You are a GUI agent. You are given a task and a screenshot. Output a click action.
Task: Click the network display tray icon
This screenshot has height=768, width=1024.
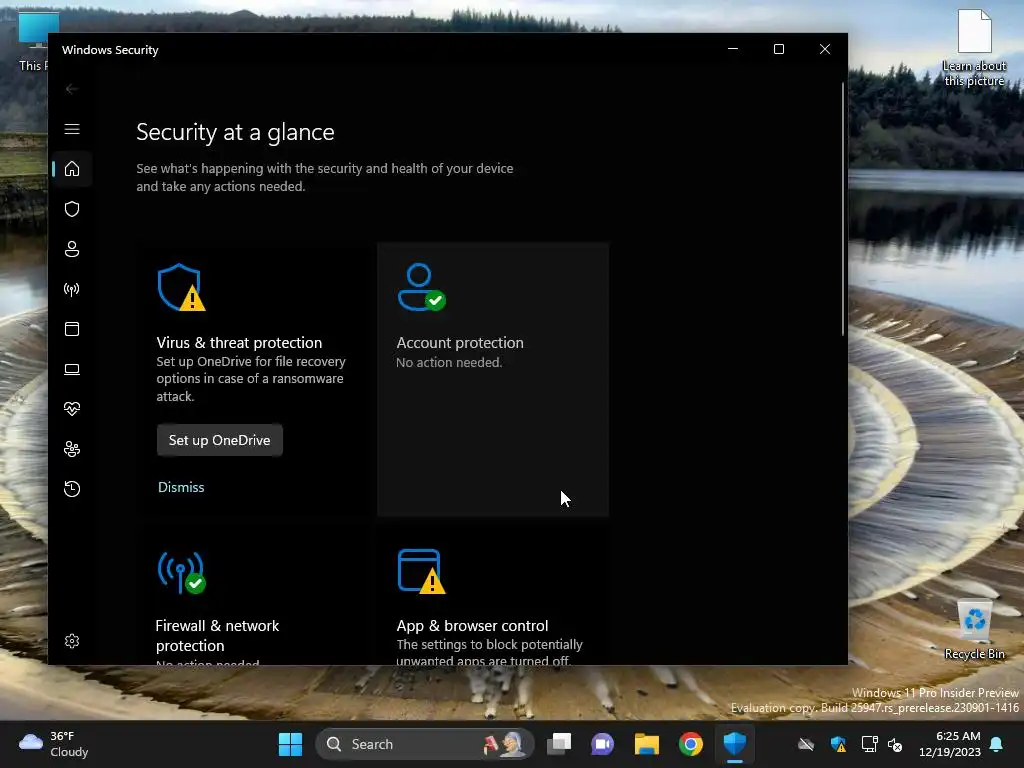(x=870, y=744)
